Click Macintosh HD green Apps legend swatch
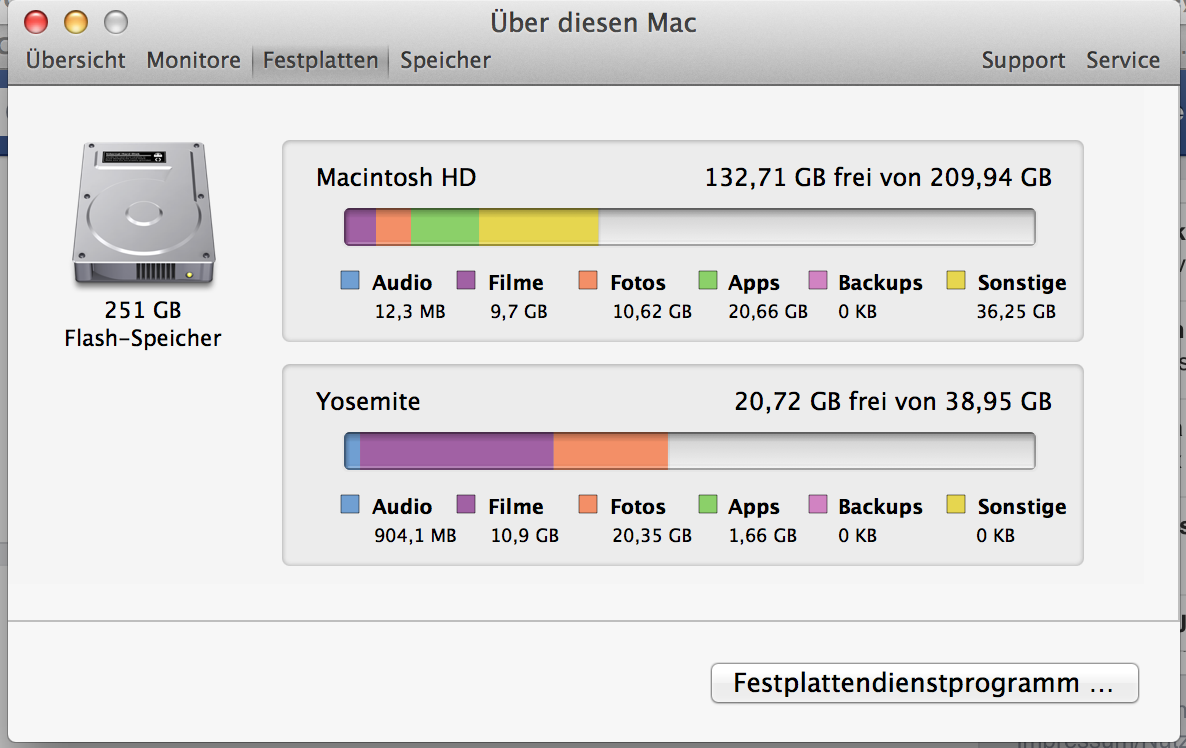 pyautogui.click(x=708, y=280)
